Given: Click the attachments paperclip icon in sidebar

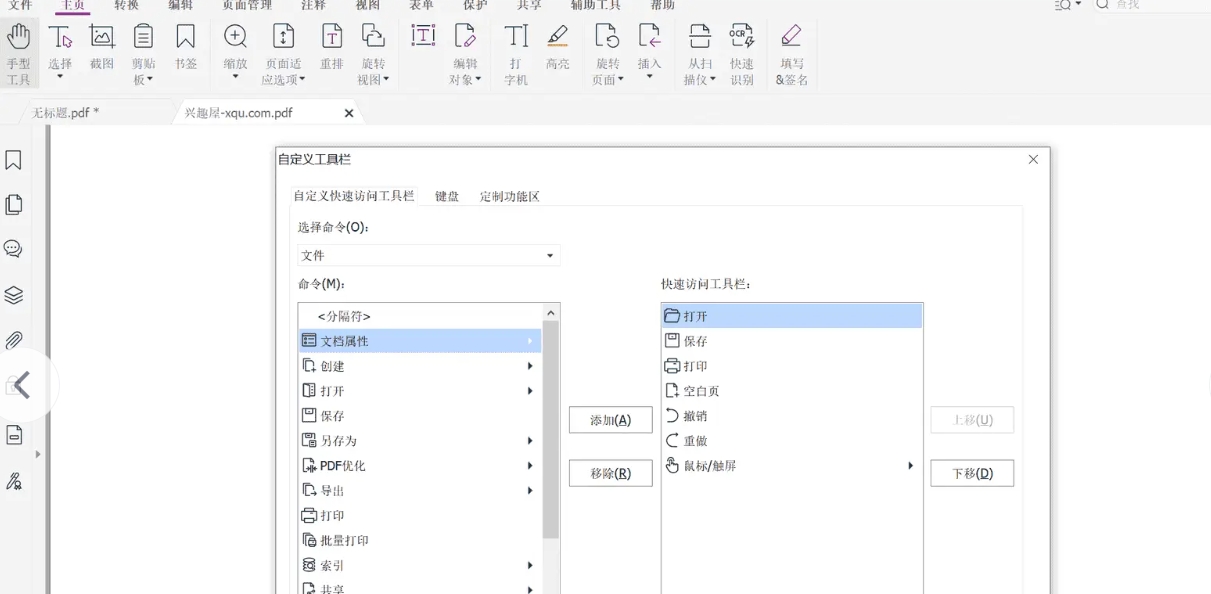Looking at the screenshot, I should point(14,340).
